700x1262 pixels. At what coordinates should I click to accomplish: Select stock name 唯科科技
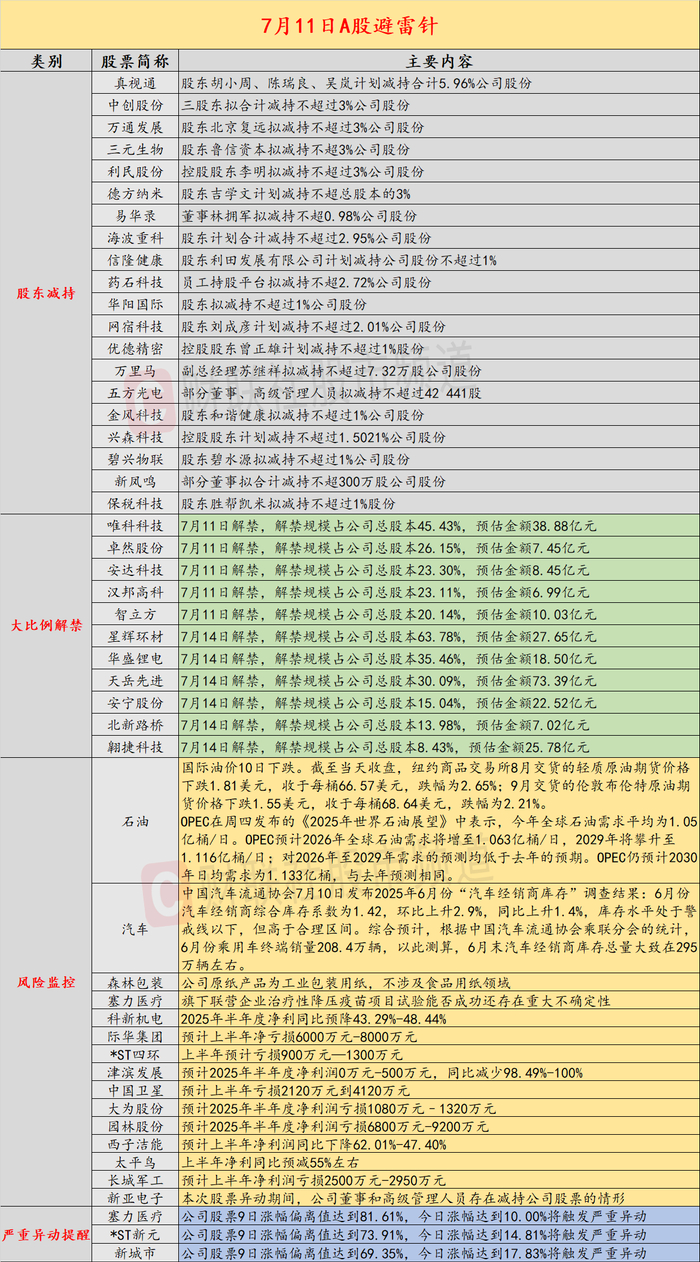tap(135, 525)
